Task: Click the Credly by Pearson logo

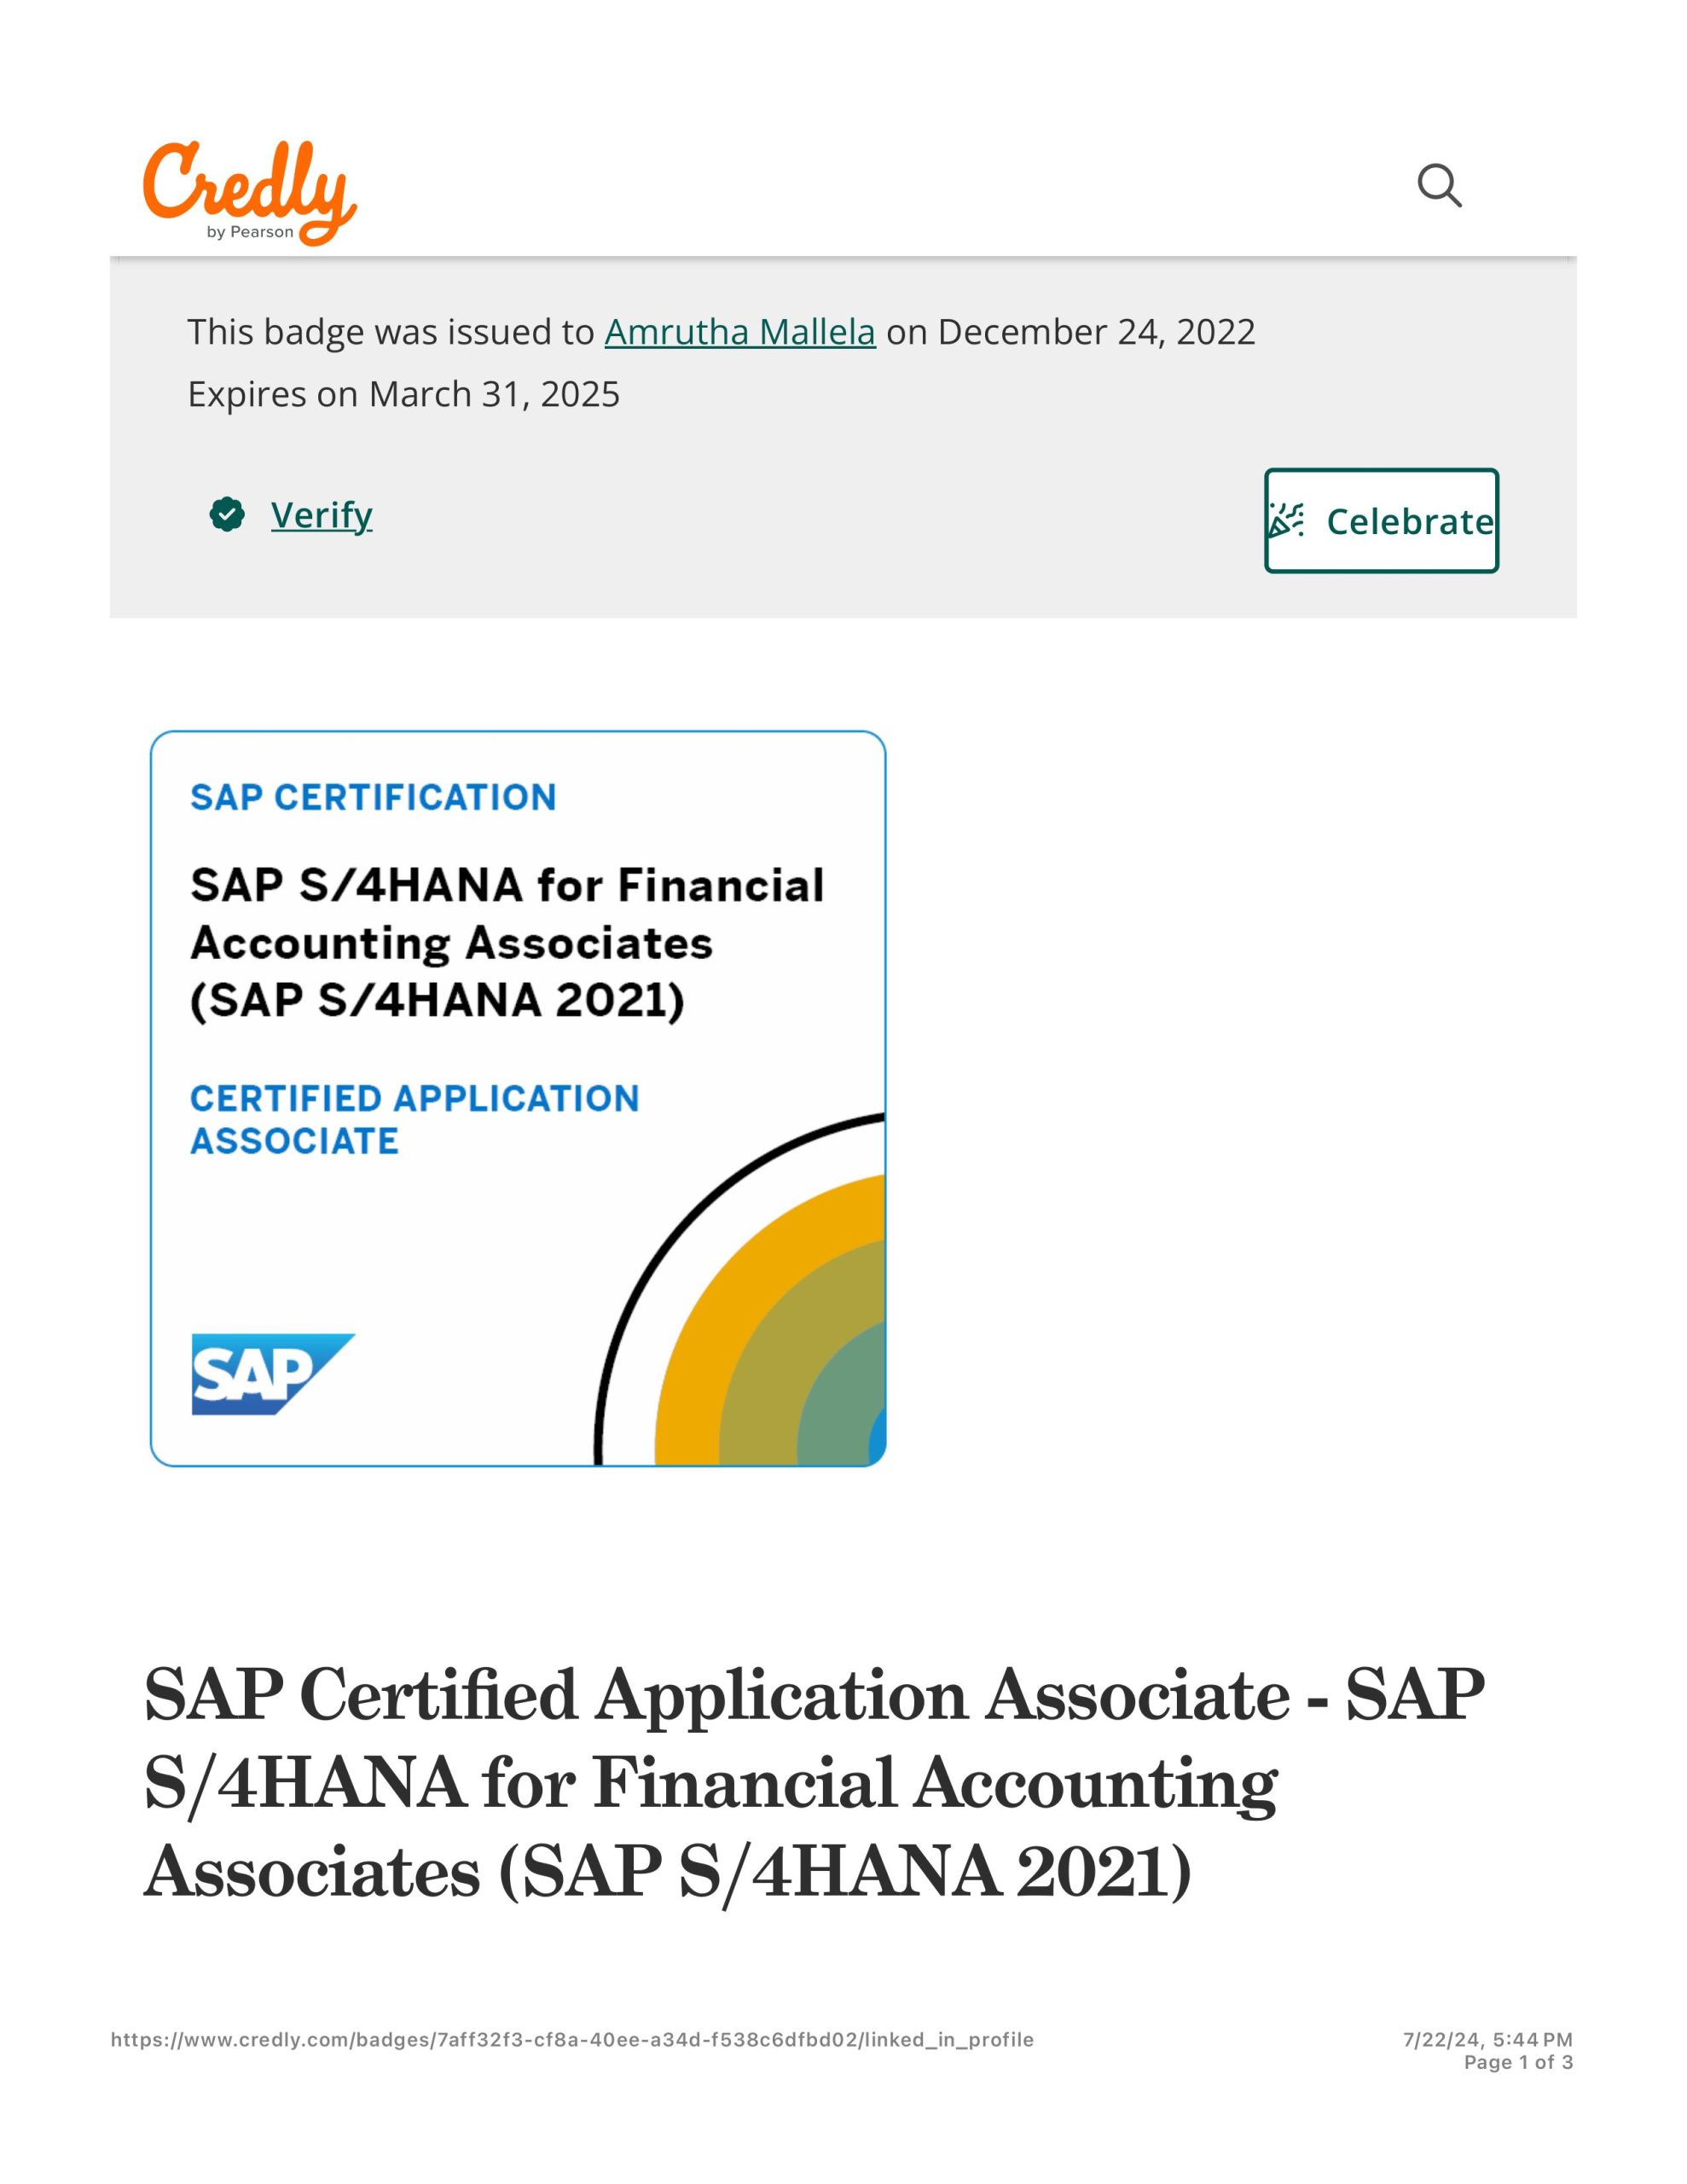Action: coord(249,193)
